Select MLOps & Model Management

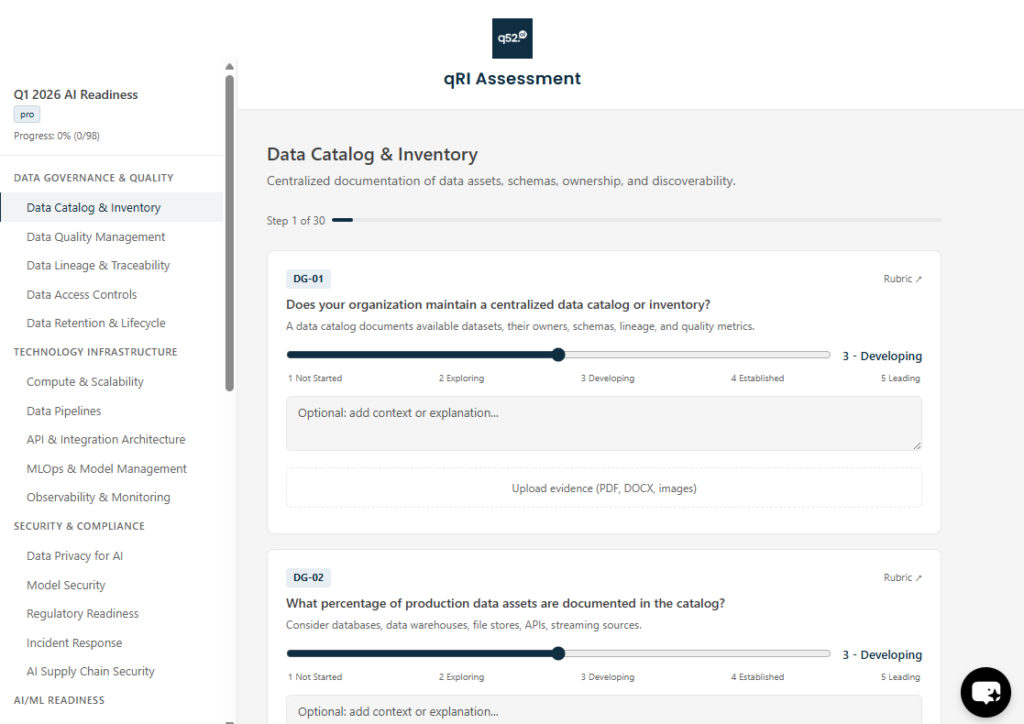coord(106,469)
